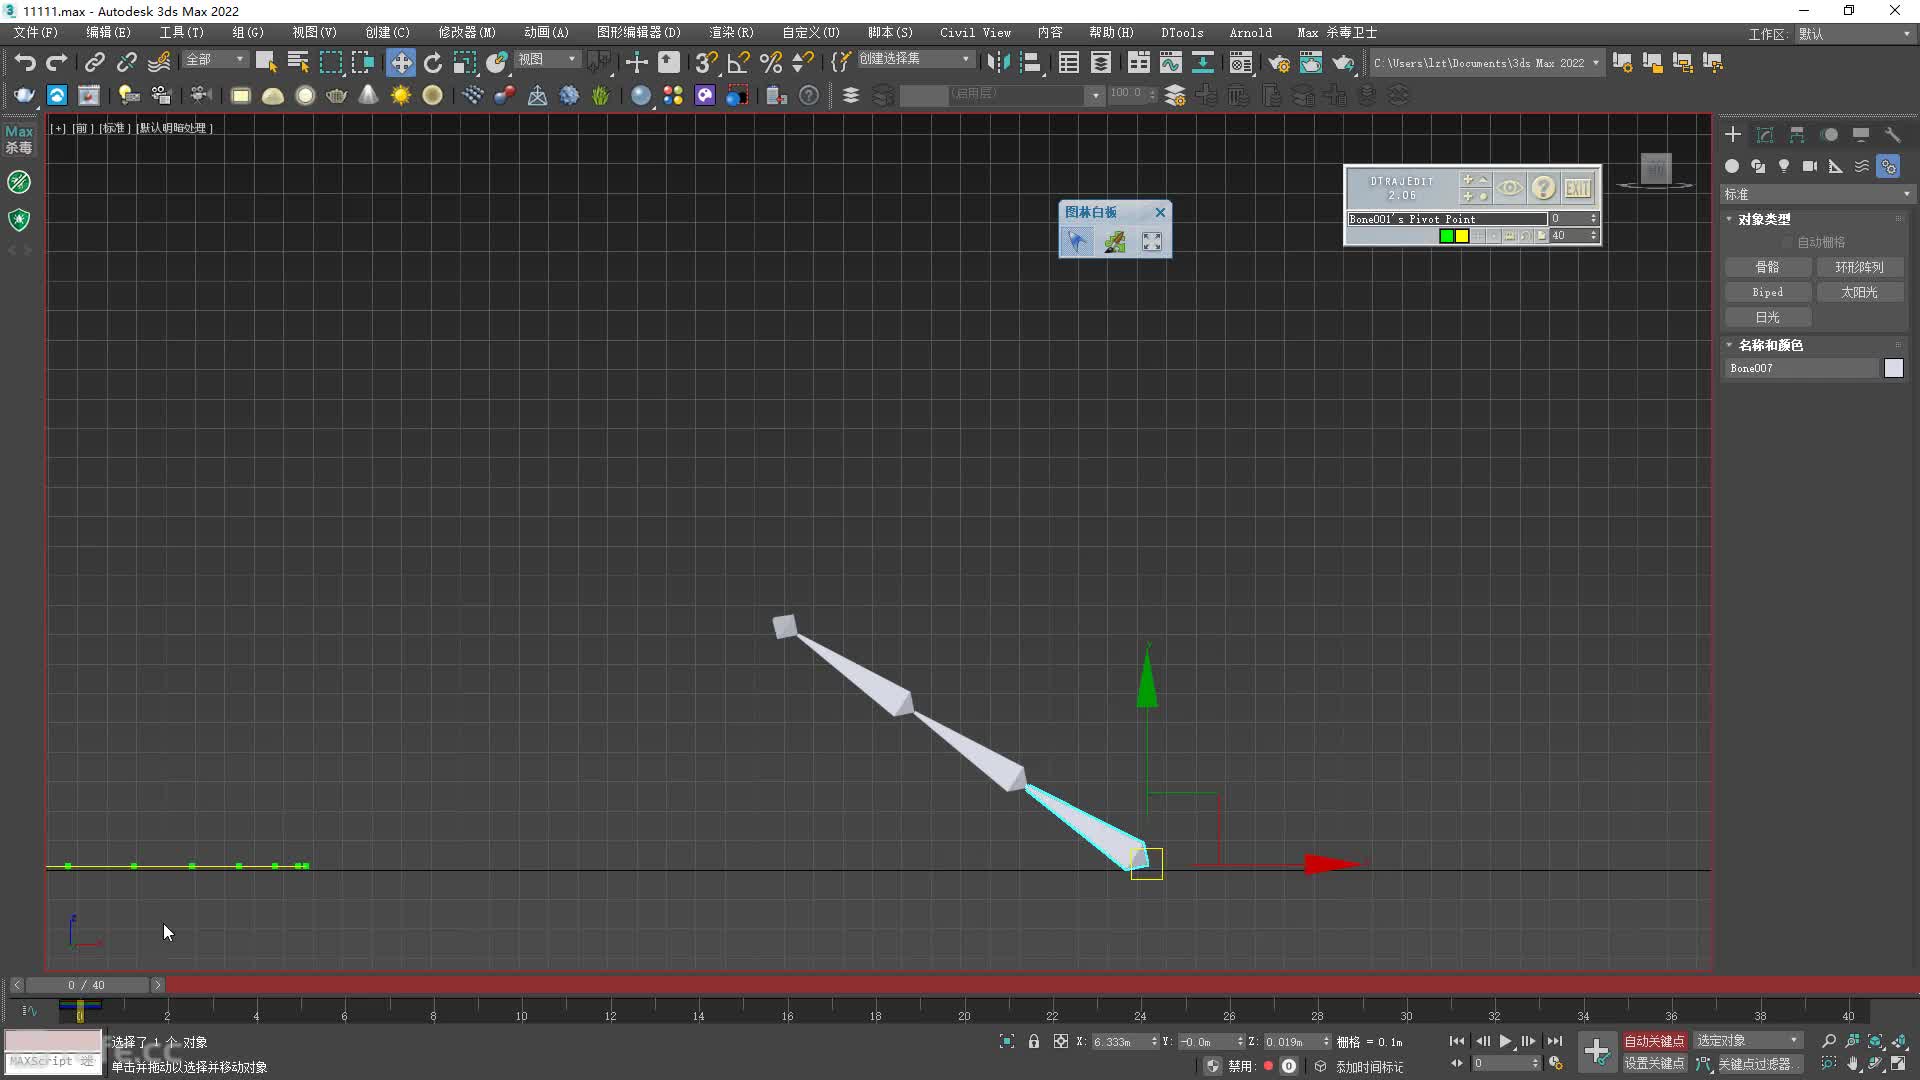
Task: Open the Modify panel tab
Action: pos(1765,134)
